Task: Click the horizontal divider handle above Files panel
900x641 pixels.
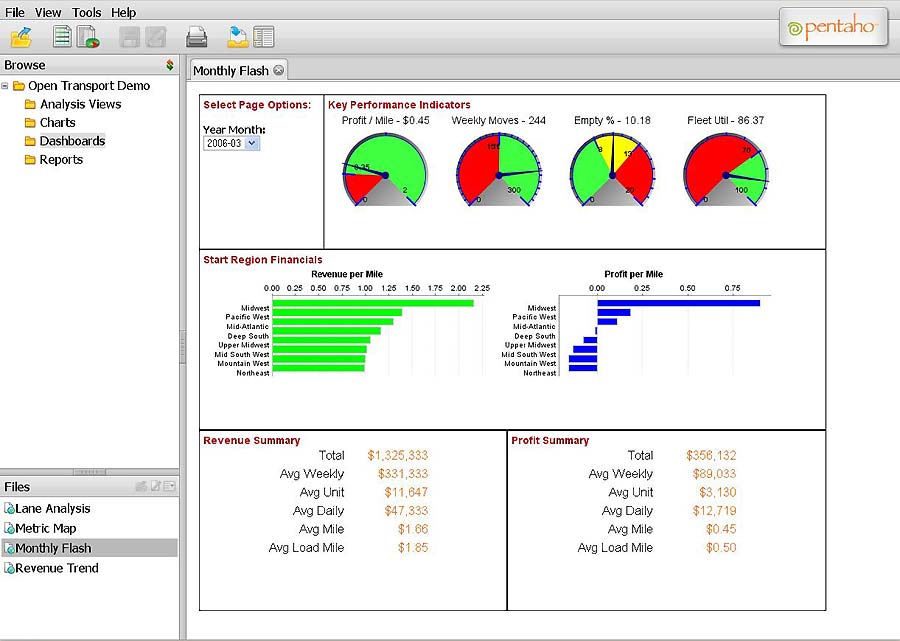Action: click(x=90, y=472)
